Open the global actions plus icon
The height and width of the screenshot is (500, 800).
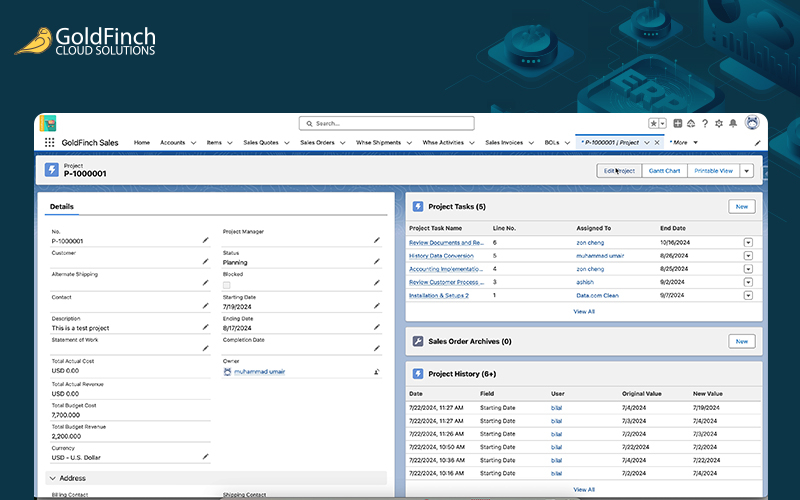pyautogui.click(x=678, y=123)
